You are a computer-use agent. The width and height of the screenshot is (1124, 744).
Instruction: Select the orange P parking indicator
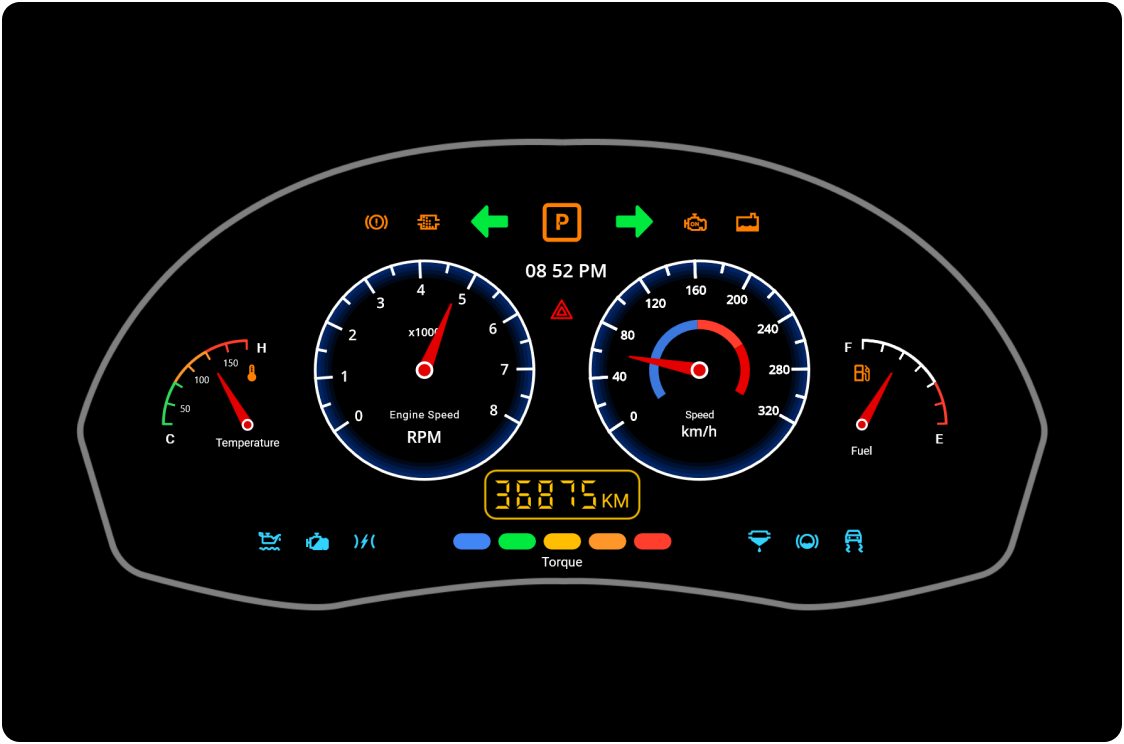pyautogui.click(x=562, y=222)
